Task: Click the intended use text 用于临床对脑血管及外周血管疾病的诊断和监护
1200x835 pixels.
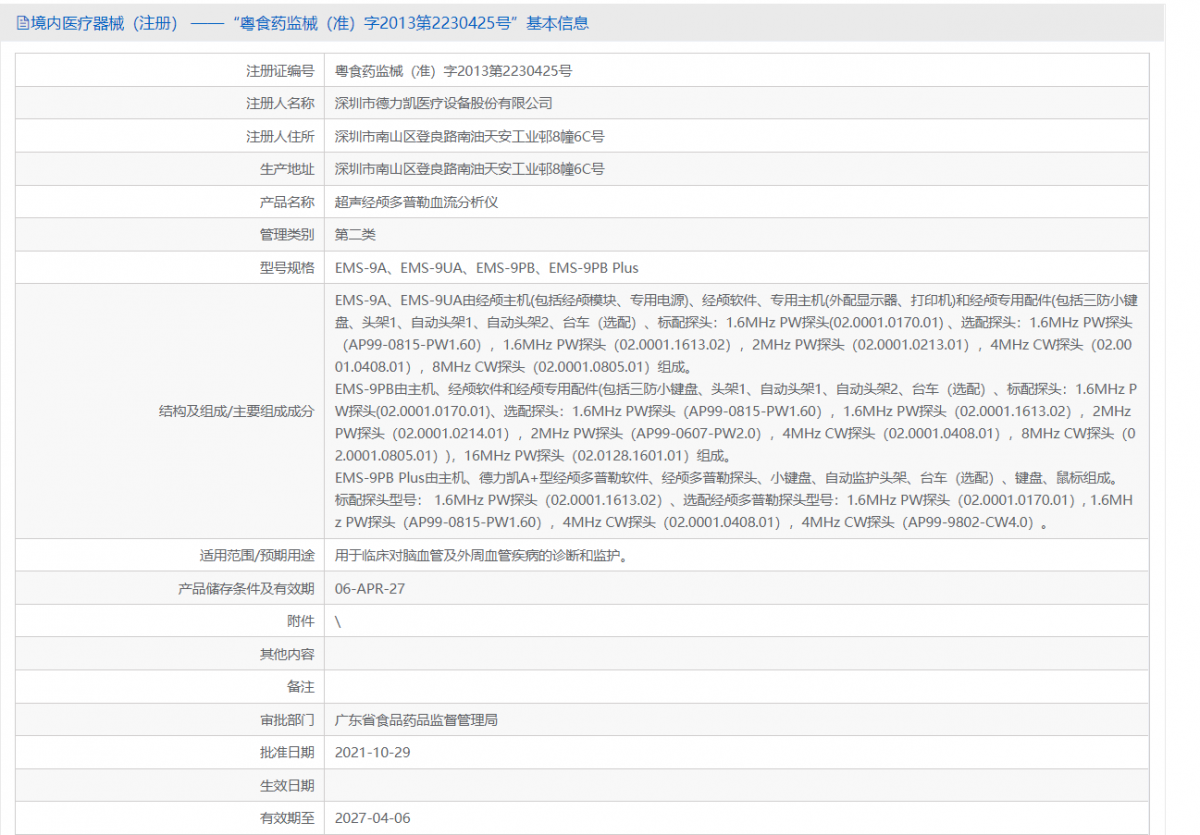Action: point(483,555)
